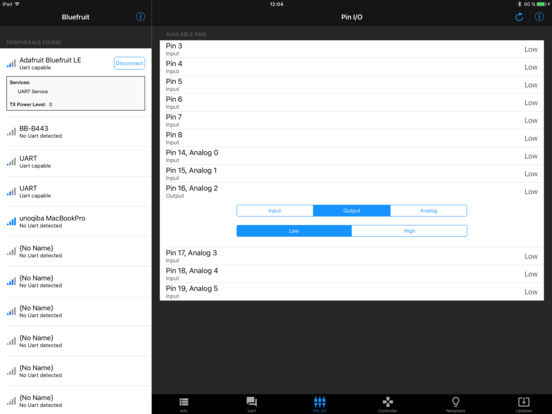Select the Pin I/O tab

coord(319,404)
